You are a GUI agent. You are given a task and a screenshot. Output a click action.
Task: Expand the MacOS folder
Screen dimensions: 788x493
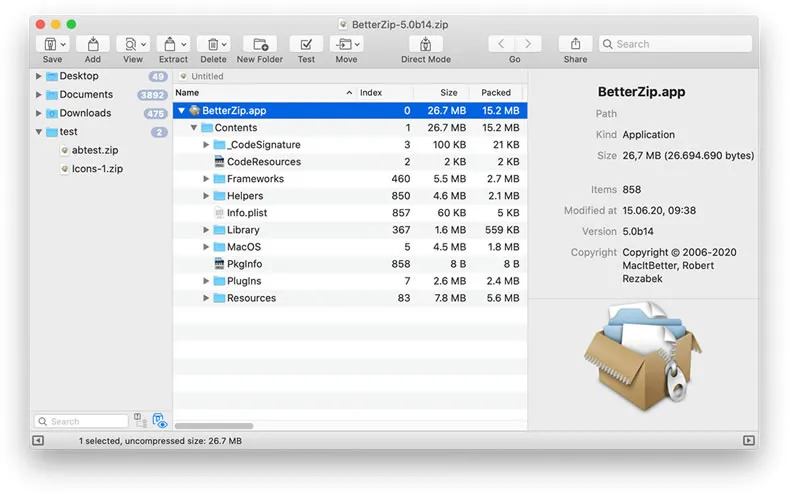tap(206, 247)
